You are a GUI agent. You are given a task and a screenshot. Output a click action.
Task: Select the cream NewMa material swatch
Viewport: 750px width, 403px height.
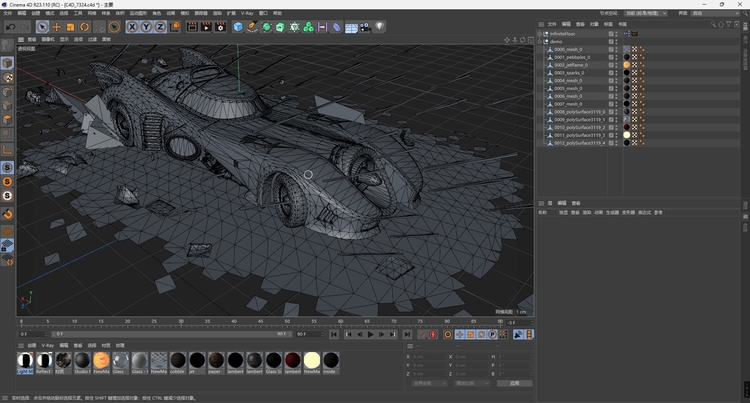point(311,363)
